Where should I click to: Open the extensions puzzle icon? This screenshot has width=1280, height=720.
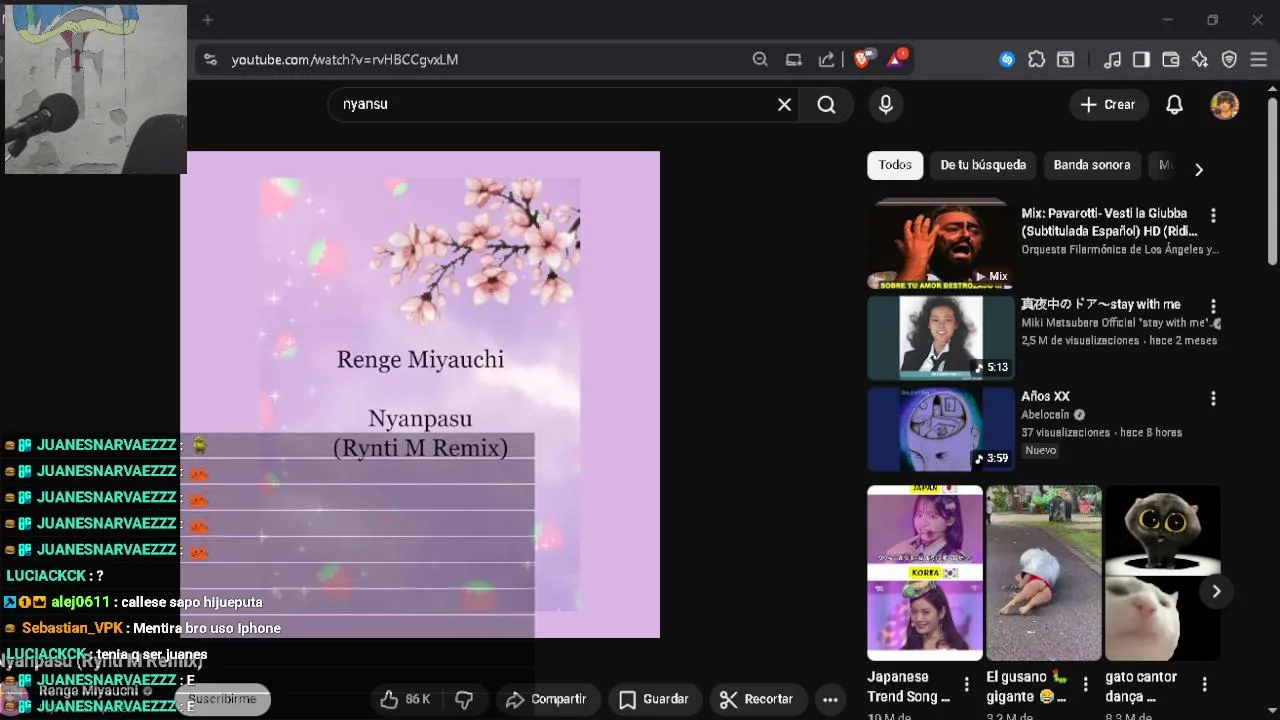pyautogui.click(x=1036, y=60)
